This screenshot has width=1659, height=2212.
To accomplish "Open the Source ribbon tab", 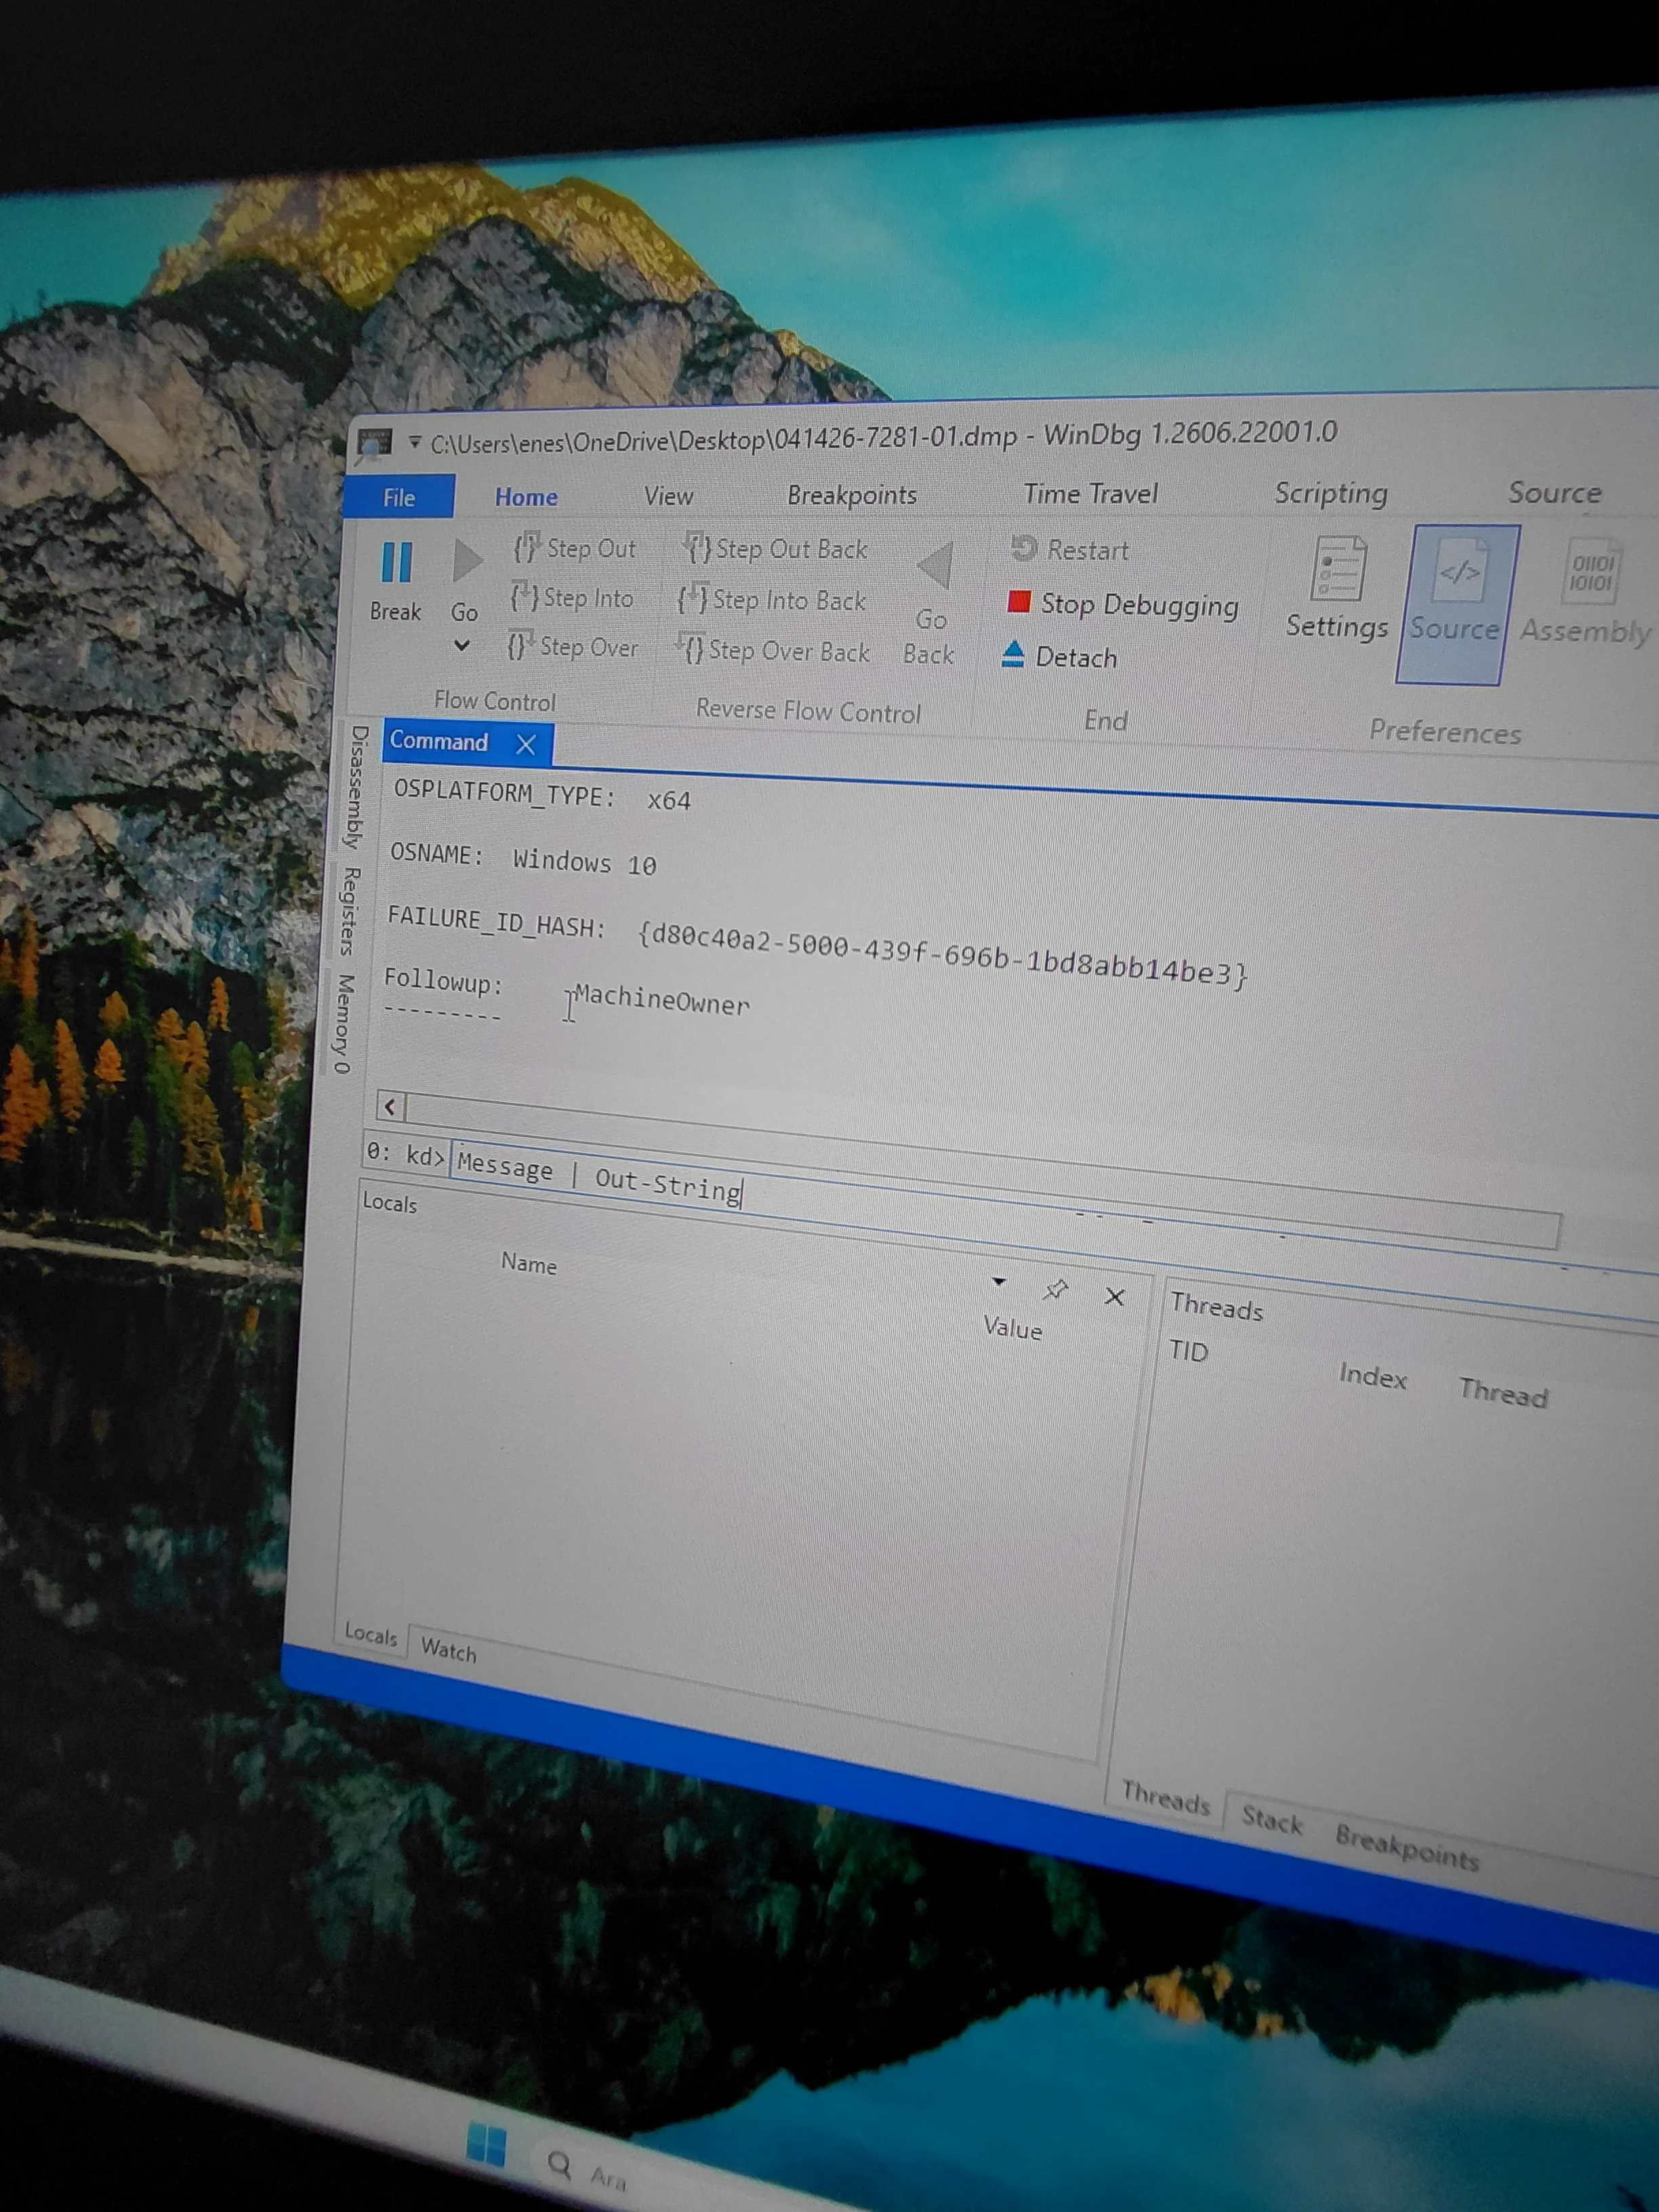I will pos(1554,492).
